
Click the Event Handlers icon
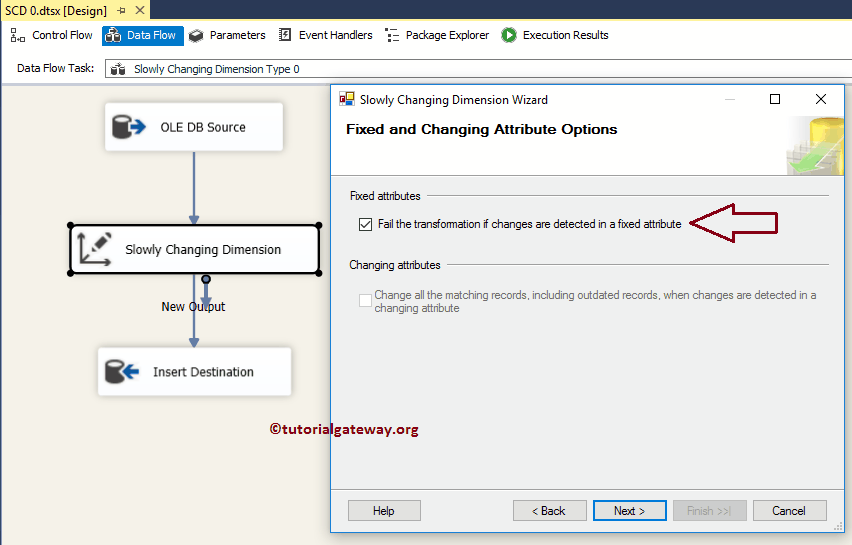[286, 35]
